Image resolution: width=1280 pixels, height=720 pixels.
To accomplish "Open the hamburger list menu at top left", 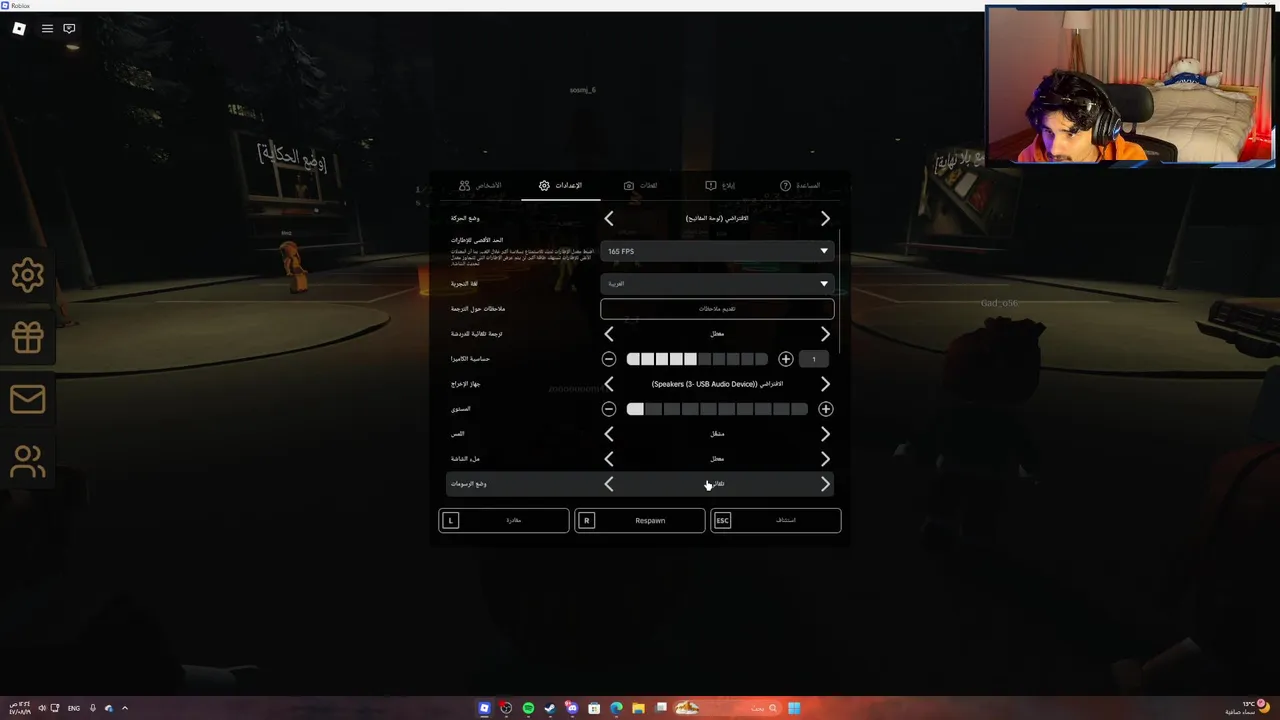I will click(x=47, y=28).
